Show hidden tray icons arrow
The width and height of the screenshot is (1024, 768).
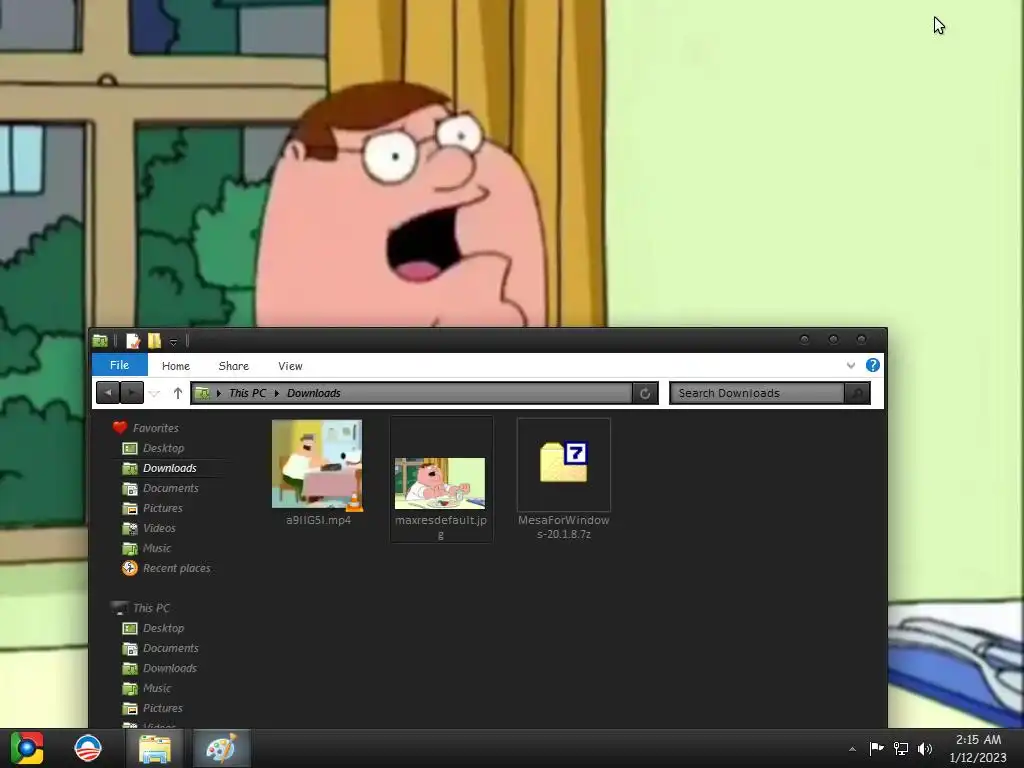click(852, 749)
